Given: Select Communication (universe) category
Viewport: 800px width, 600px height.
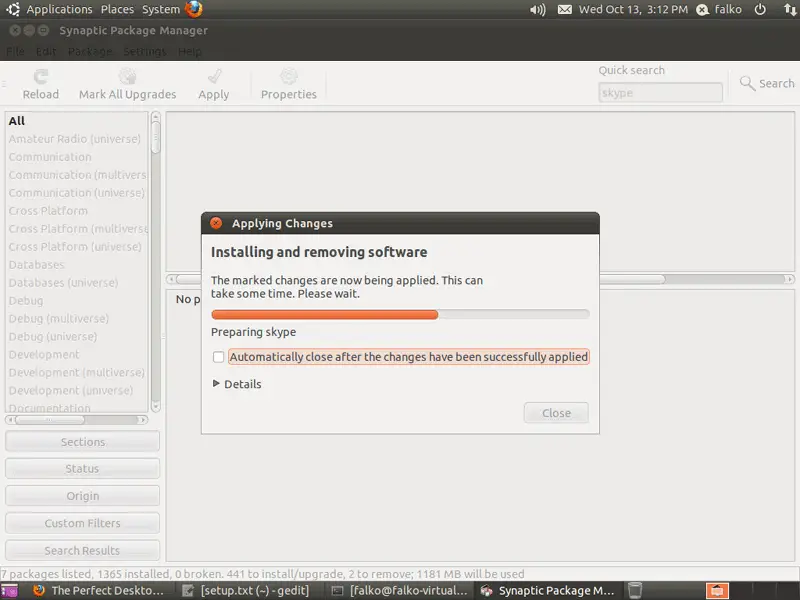Looking at the screenshot, I should [x=77, y=193].
